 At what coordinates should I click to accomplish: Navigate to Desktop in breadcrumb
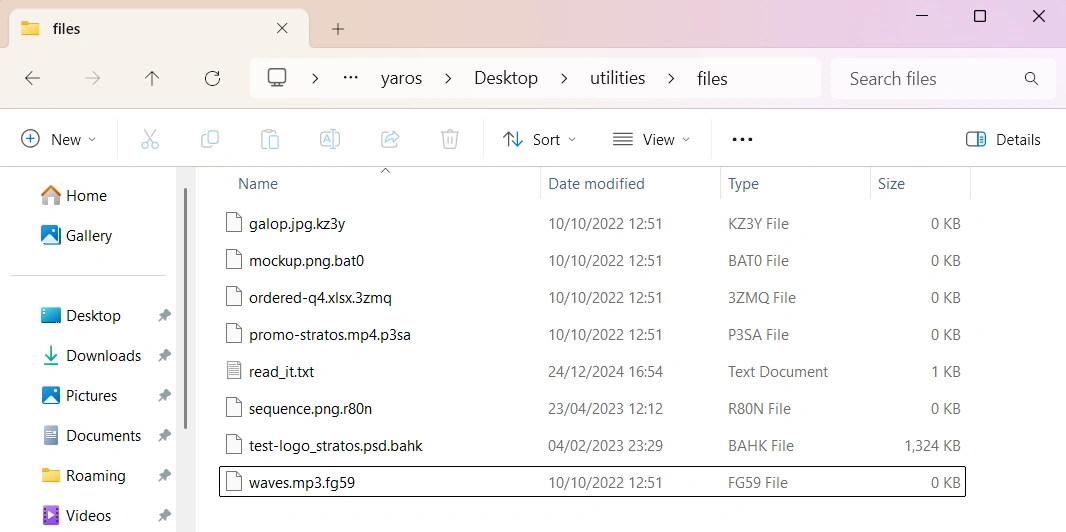coord(506,78)
